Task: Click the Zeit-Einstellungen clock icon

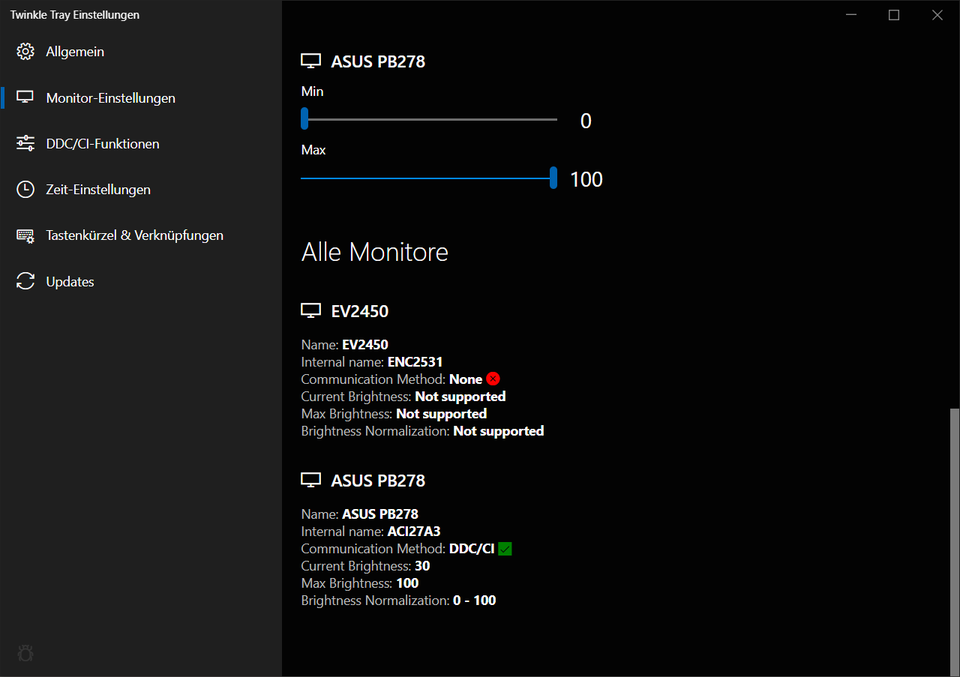Action: [x=25, y=189]
